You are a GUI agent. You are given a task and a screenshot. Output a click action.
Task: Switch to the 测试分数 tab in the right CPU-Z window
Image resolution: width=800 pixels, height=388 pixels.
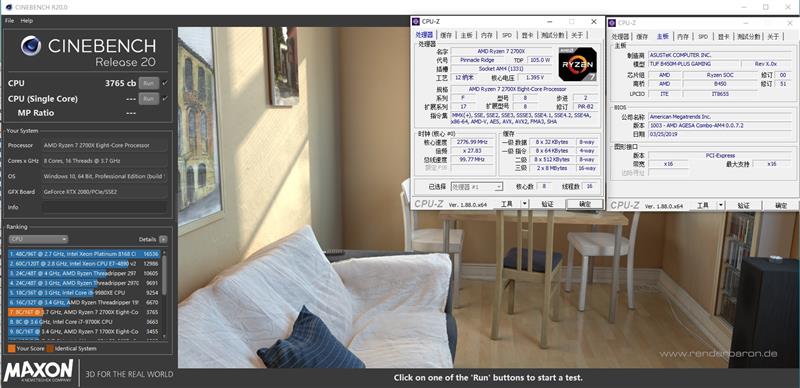(749, 37)
